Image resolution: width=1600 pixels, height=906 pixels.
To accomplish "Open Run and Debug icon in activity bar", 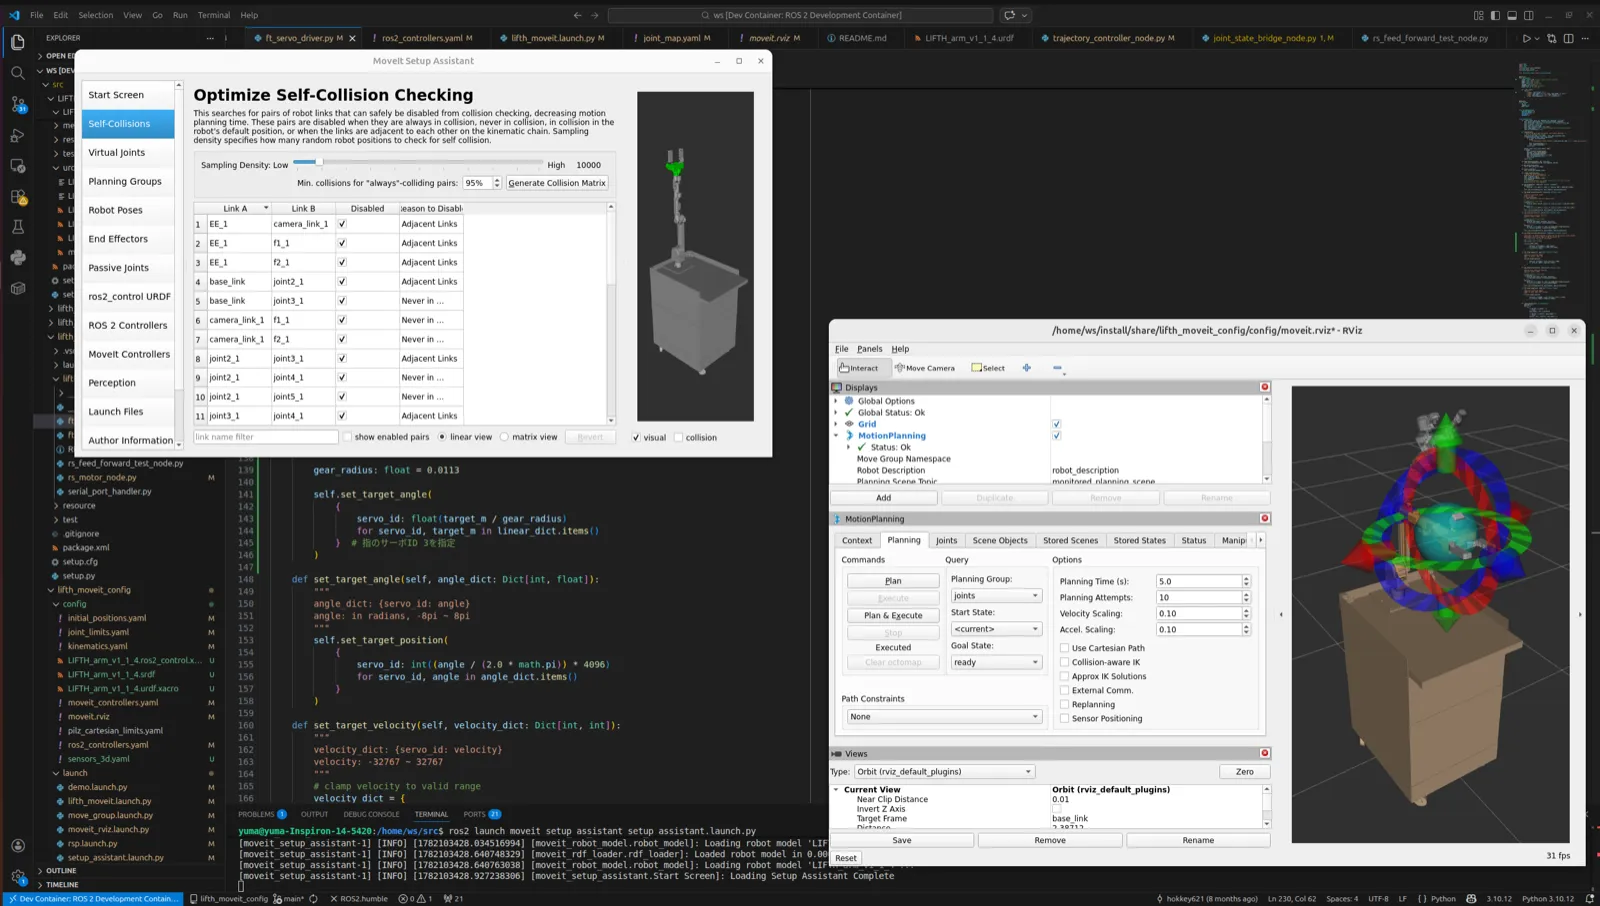I will (17, 135).
